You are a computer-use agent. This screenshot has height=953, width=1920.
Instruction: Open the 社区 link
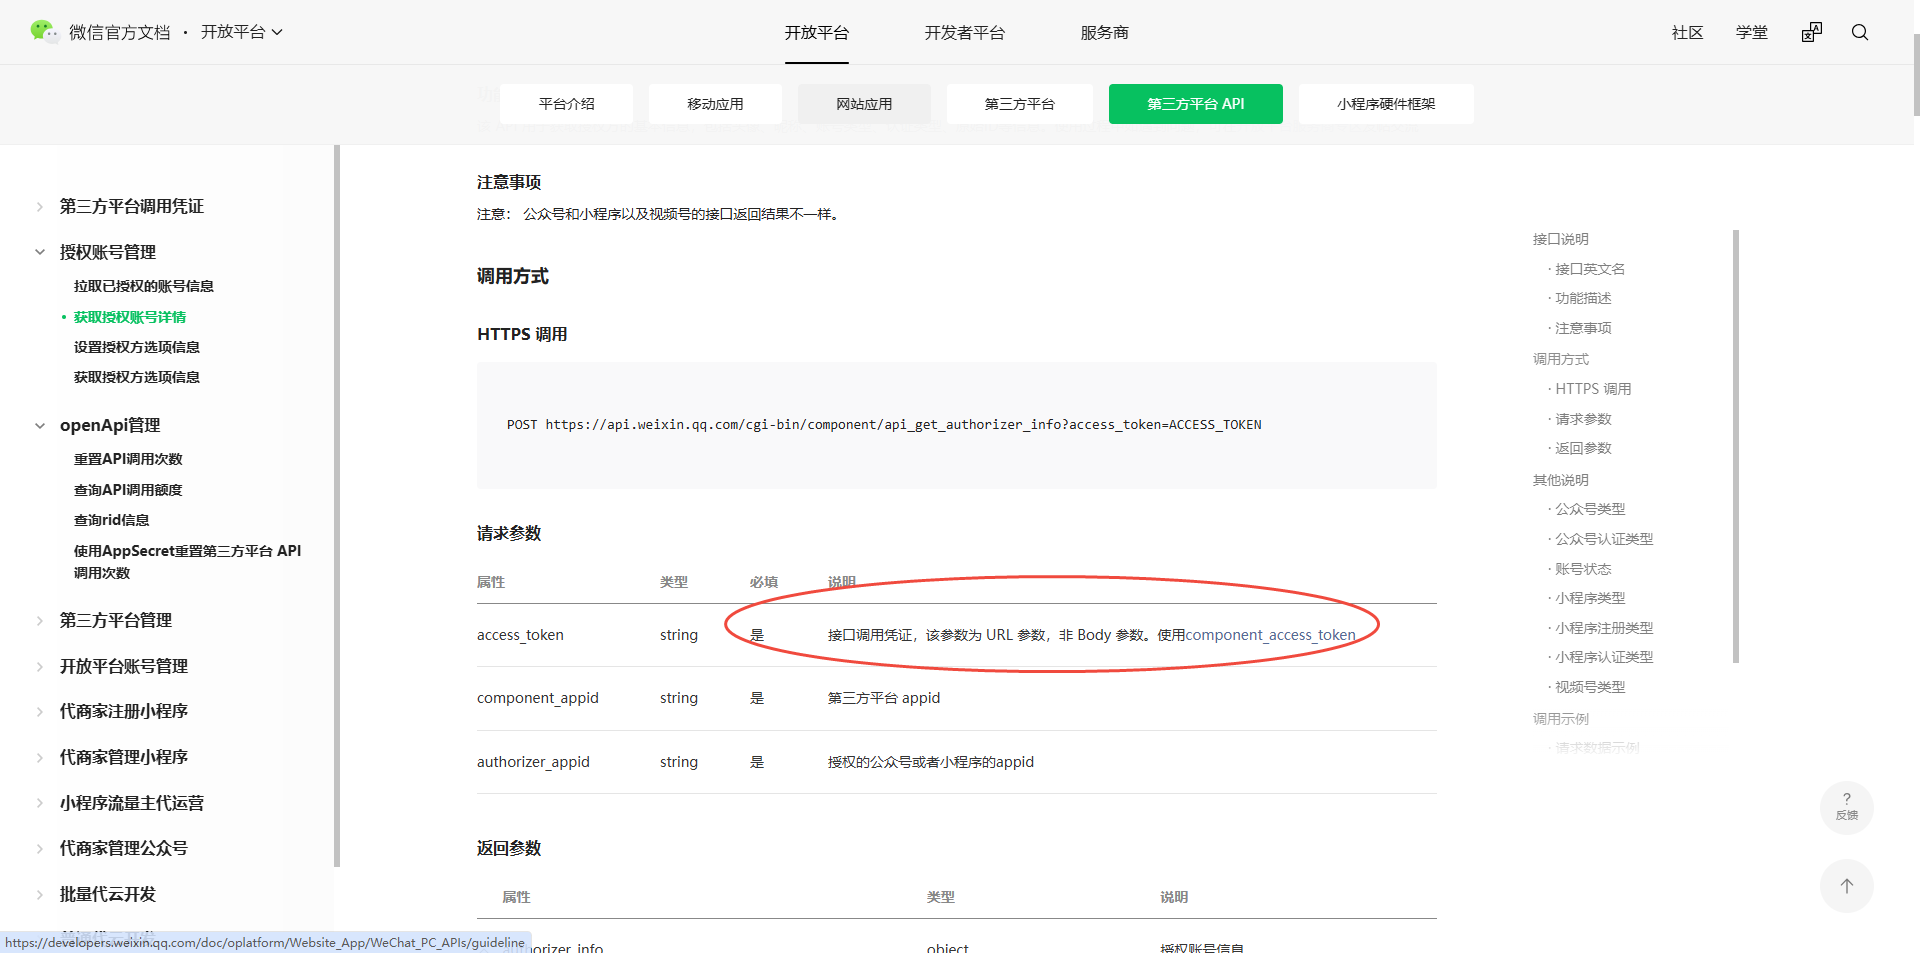pyautogui.click(x=1688, y=32)
